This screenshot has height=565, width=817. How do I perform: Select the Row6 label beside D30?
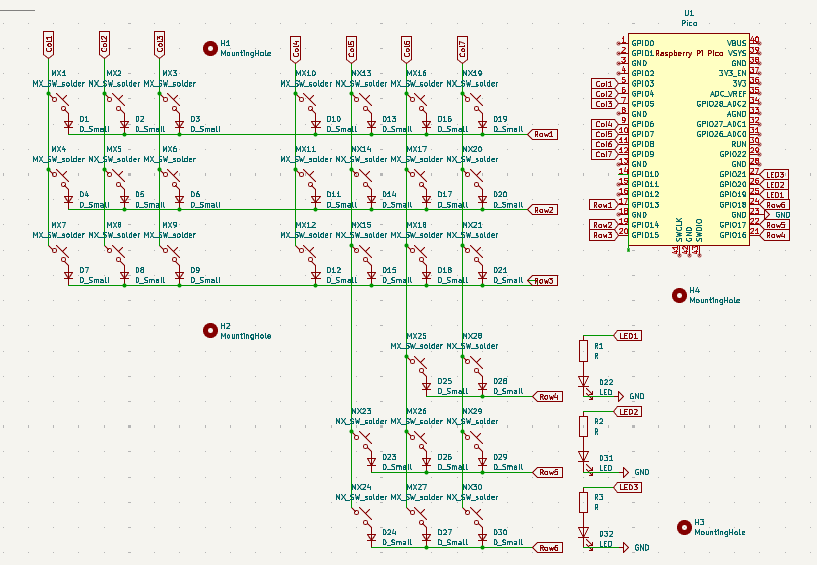click(549, 548)
